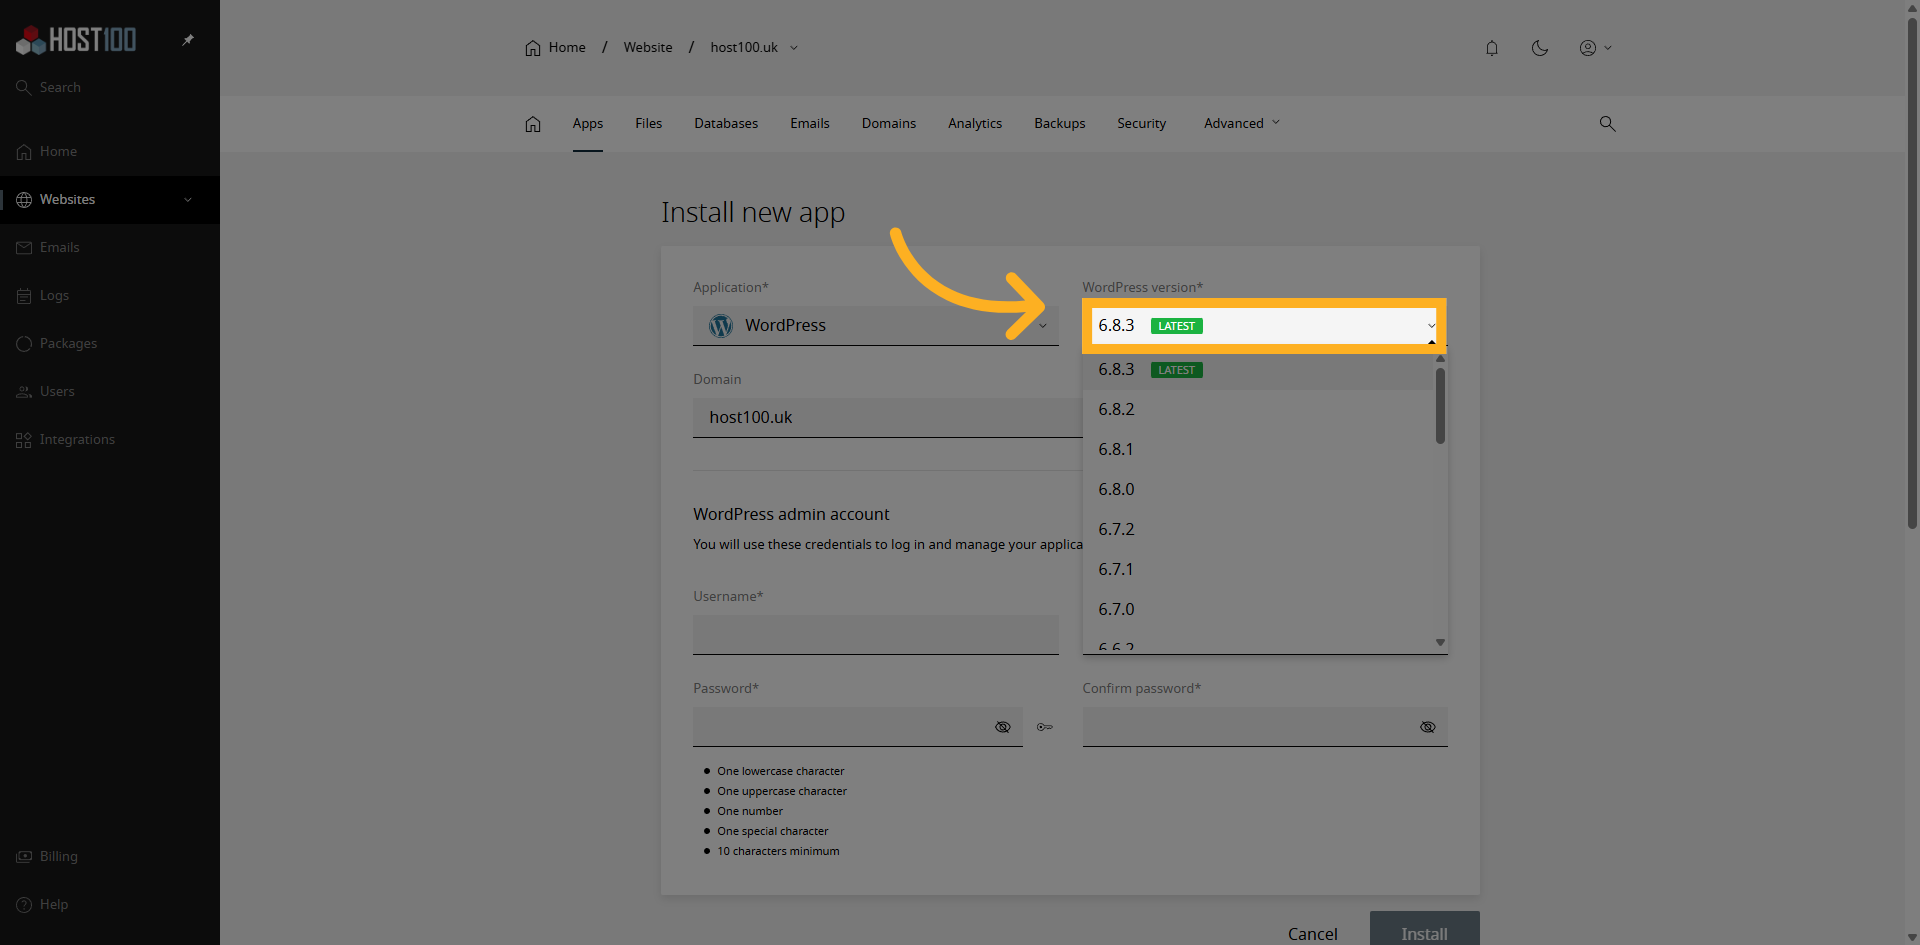Click the Install button
Image resolution: width=1920 pixels, height=945 pixels.
tap(1425, 930)
